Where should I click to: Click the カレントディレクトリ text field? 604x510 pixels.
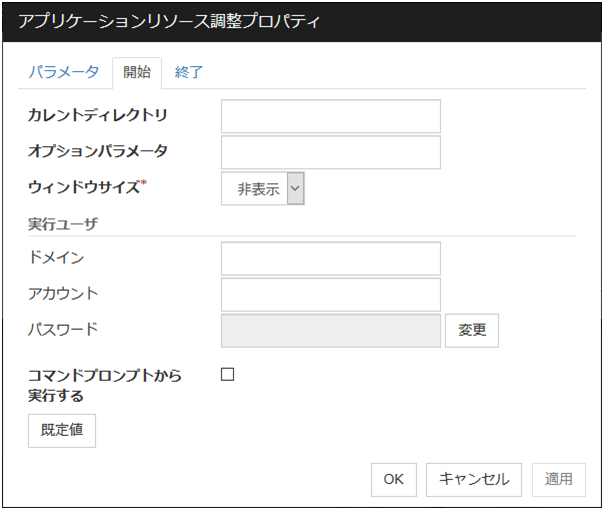(x=330, y=116)
